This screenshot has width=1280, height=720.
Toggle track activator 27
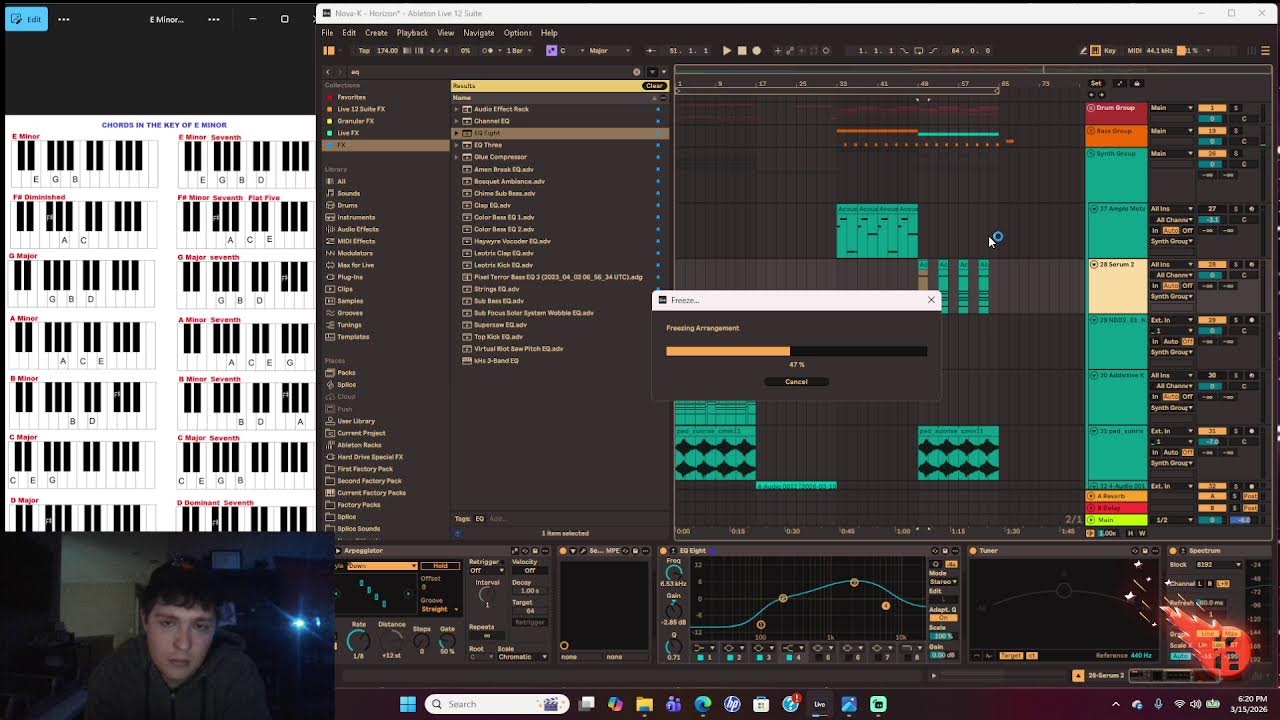tap(1212, 209)
